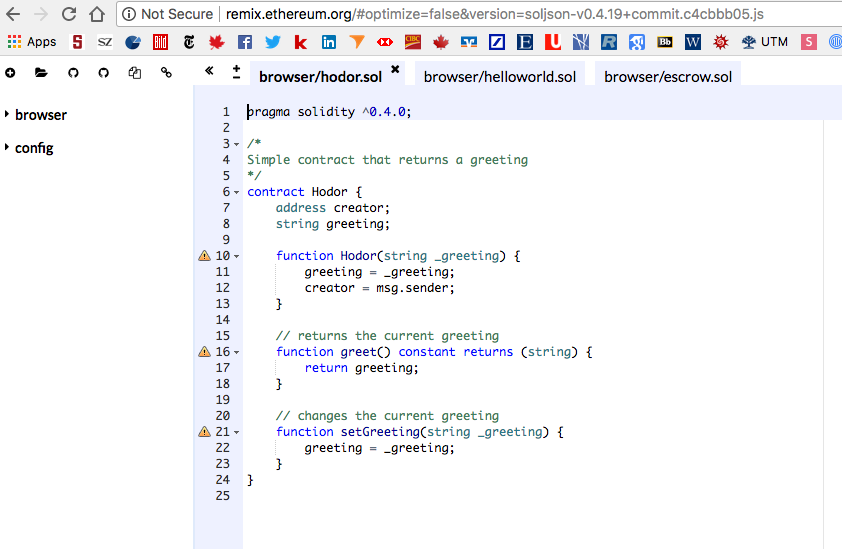Fold setGreeting function at line 21
This screenshot has width=842, height=549.
coord(236,432)
